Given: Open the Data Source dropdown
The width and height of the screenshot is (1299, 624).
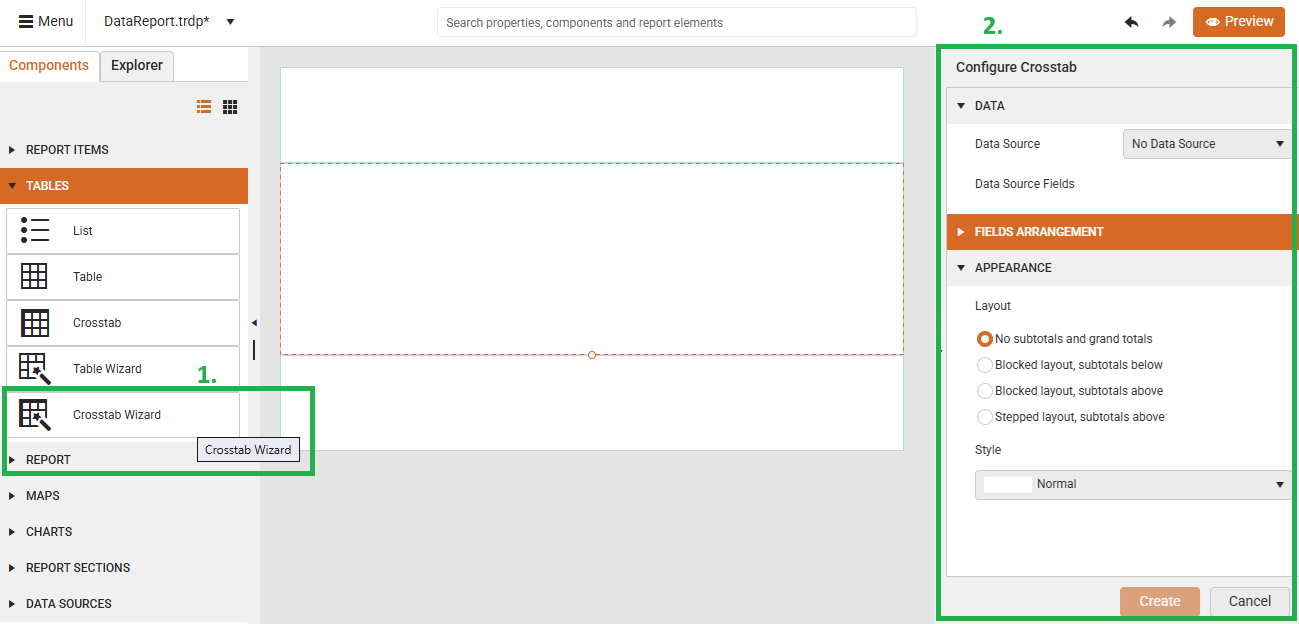Looking at the screenshot, I should [1207, 144].
